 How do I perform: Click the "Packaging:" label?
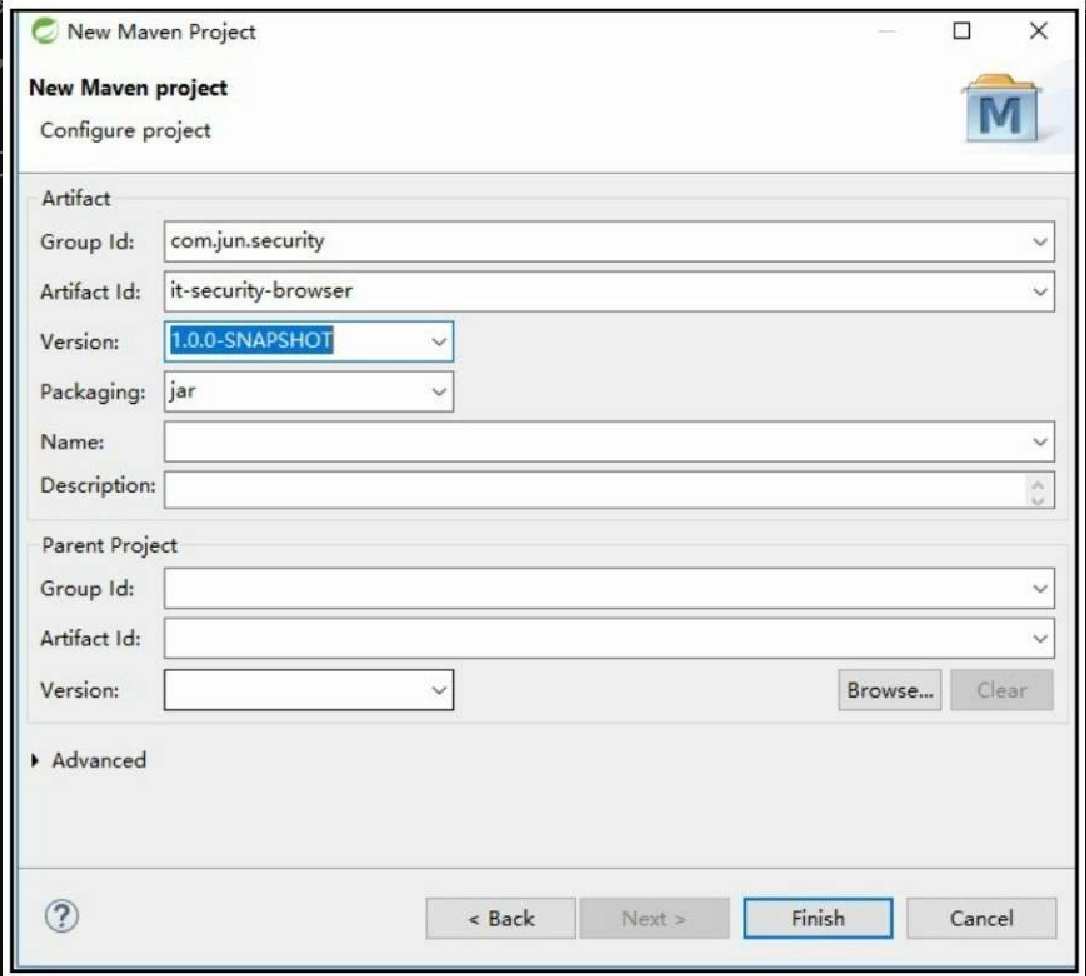click(93, 392)
